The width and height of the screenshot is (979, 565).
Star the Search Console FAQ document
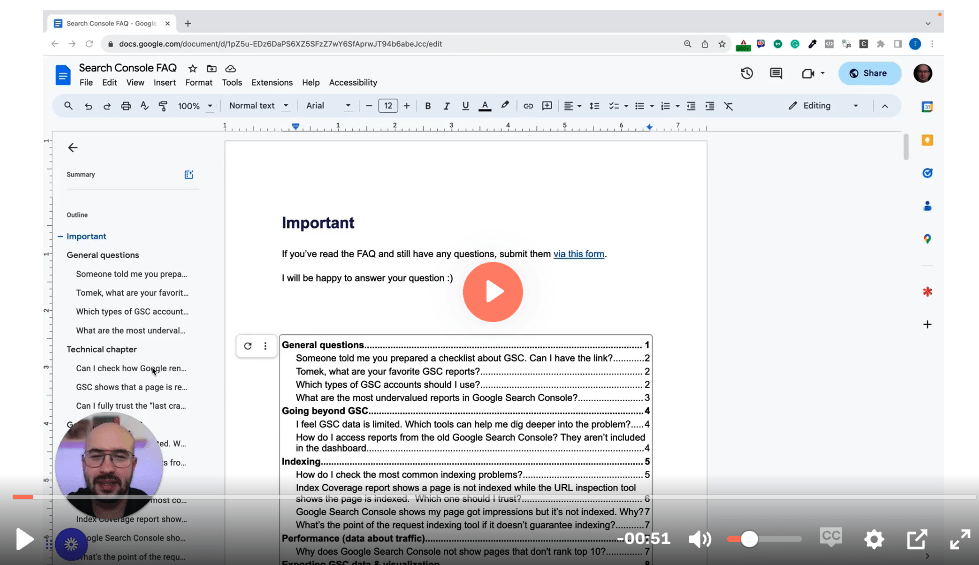193,69
